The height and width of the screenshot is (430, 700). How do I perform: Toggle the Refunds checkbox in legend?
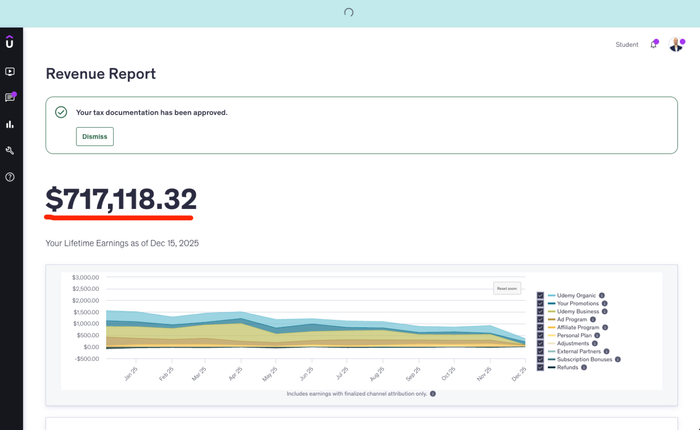coord(540,367)
